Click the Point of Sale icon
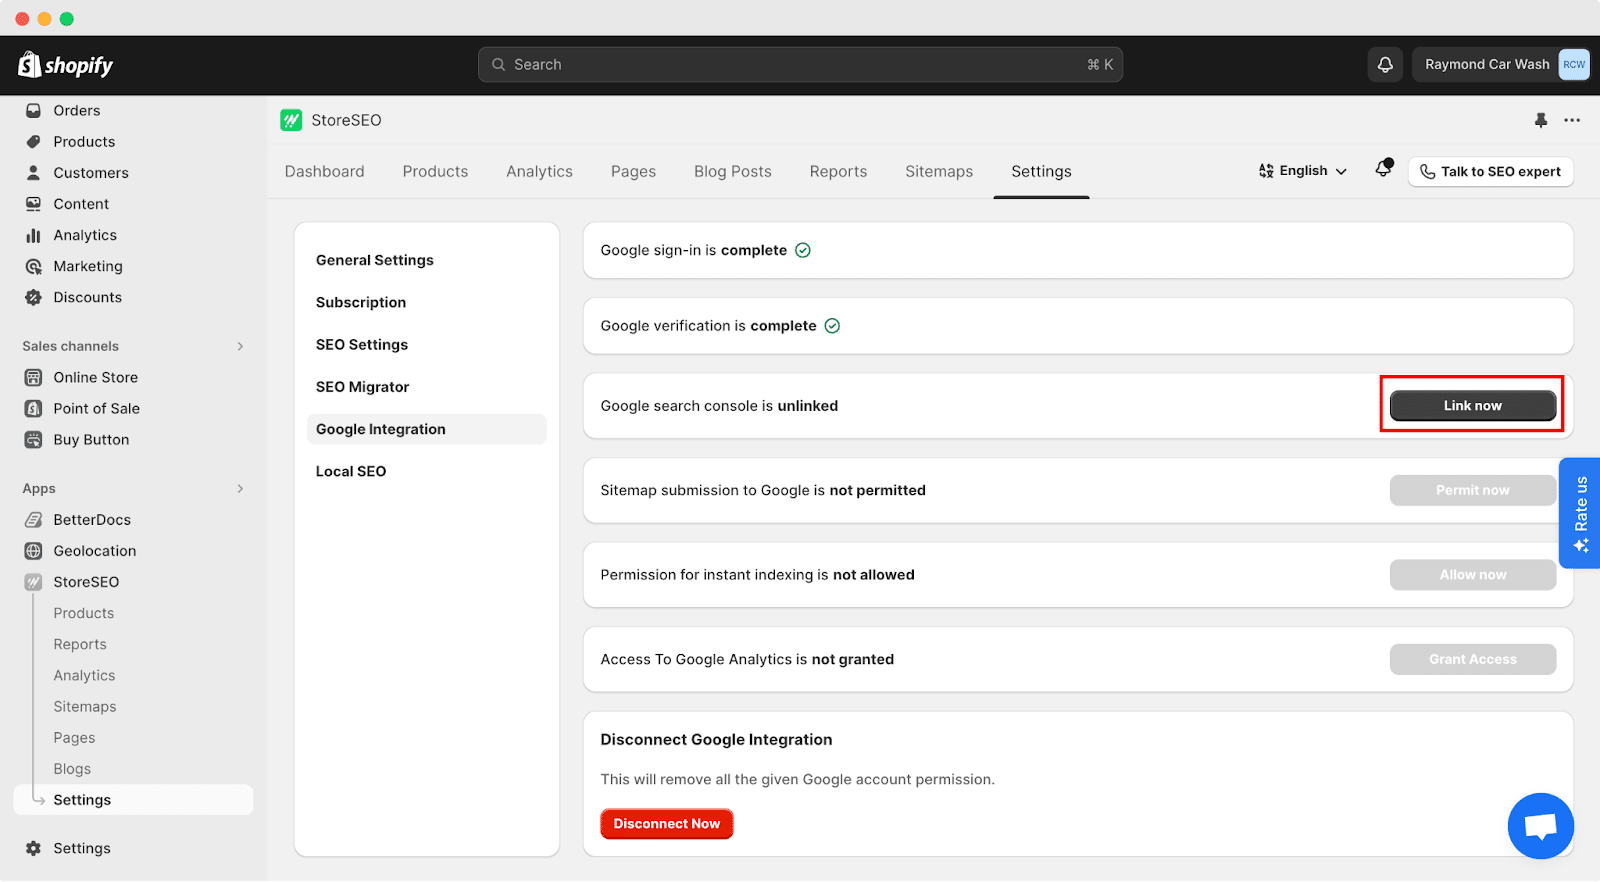Screen dimensions: 1600x882 (x=33, y=408)
